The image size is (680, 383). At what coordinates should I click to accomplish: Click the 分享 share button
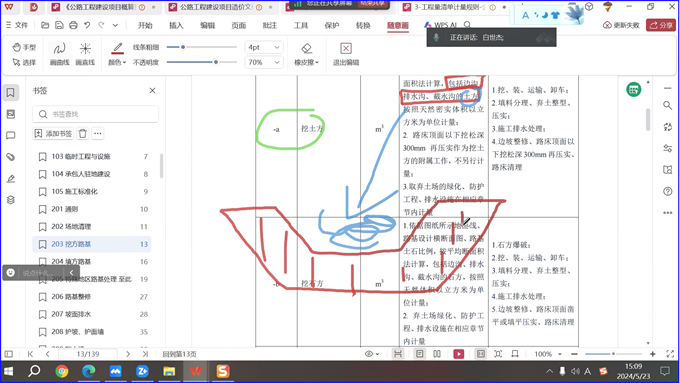point(660,25)
